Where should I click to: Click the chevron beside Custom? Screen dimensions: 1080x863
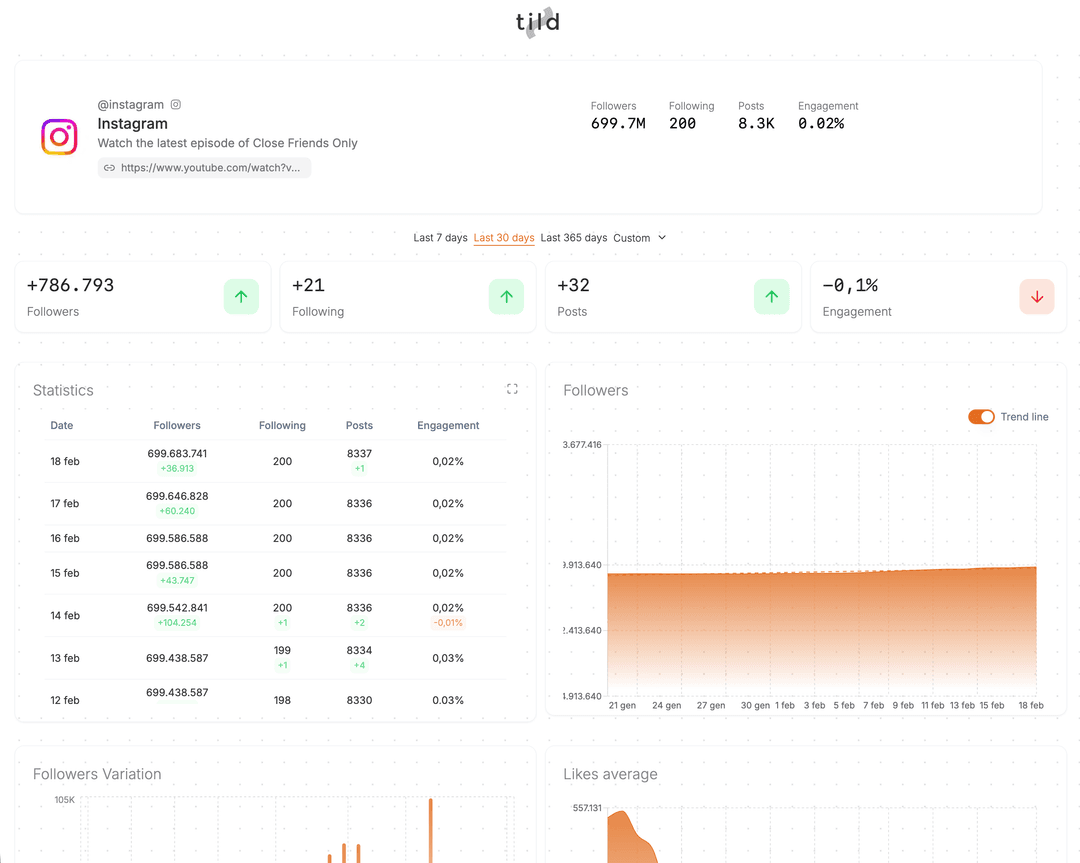click(x=662, y=238)
